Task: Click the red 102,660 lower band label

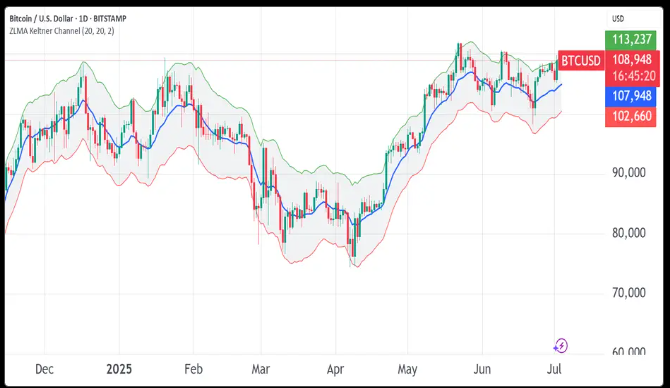Action: coord(632,116)
